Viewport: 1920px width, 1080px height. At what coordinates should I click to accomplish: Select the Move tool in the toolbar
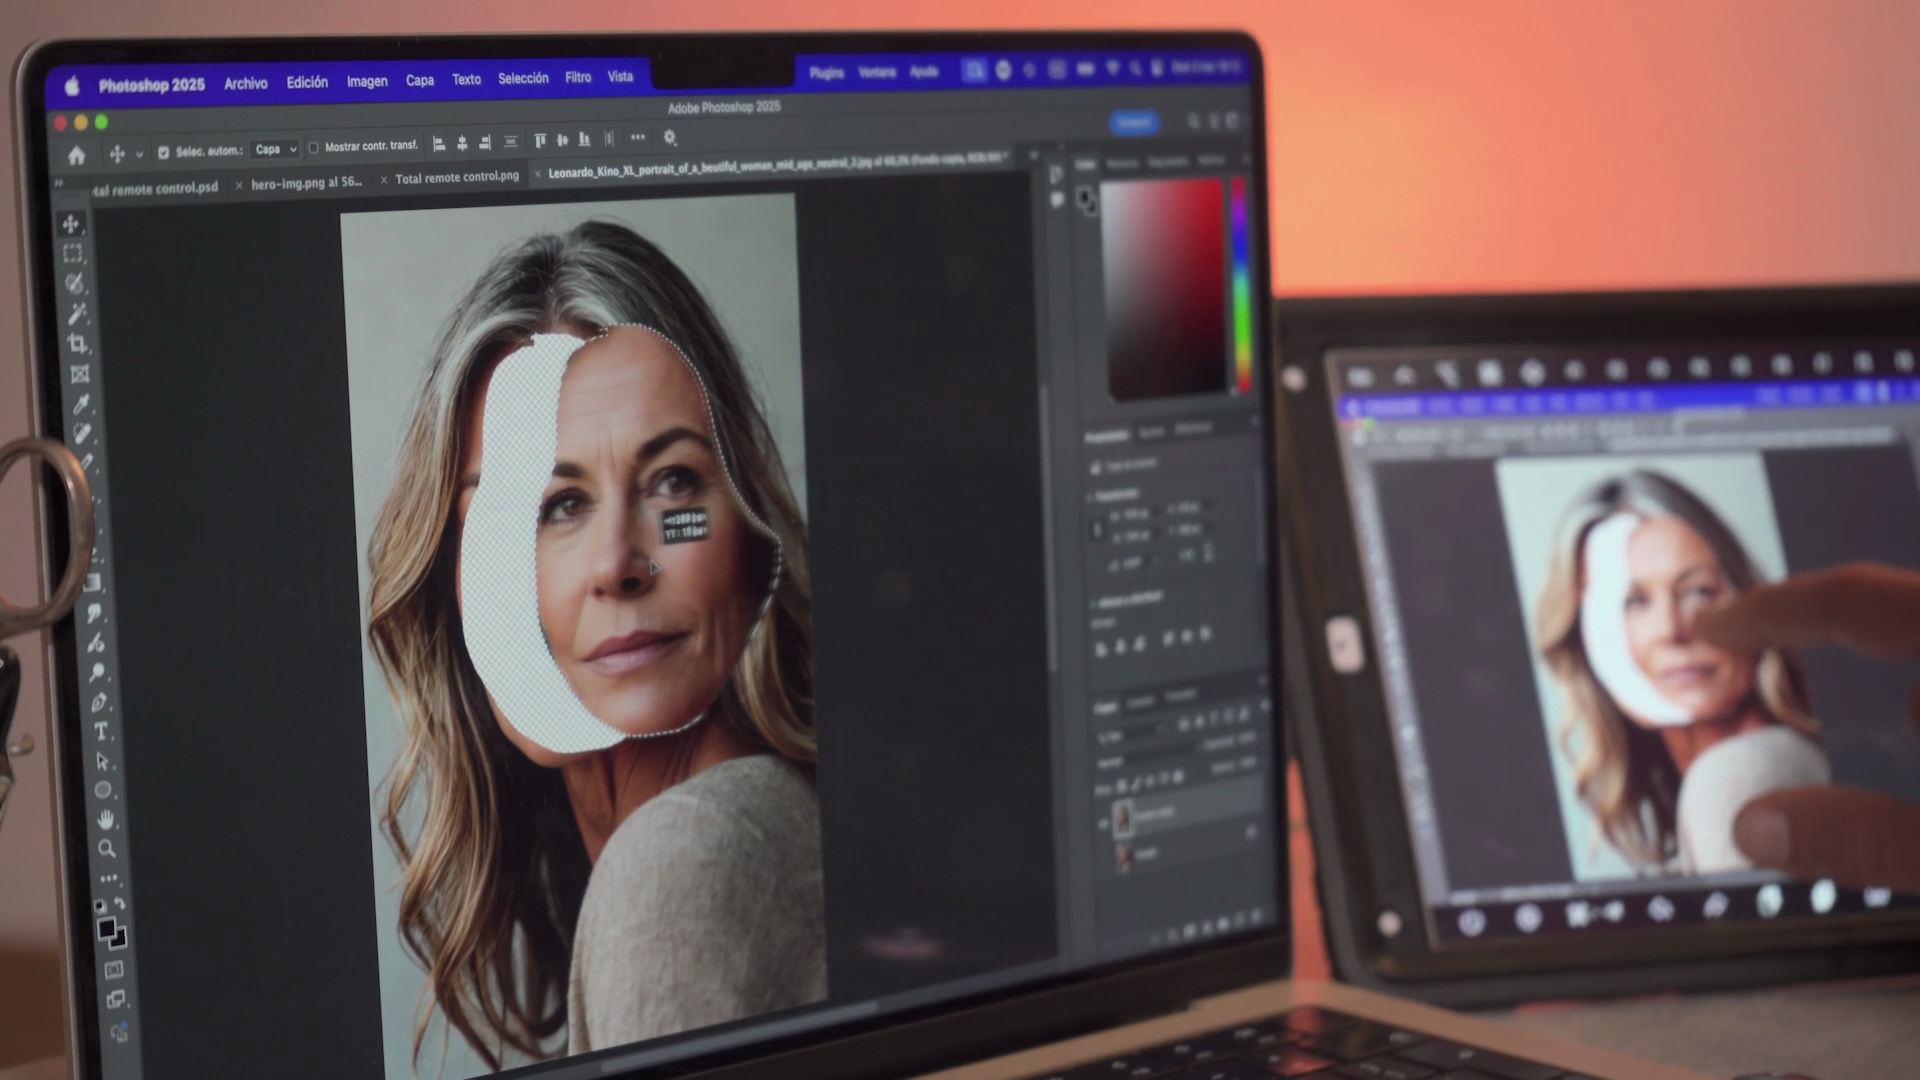tap(71, 224)
